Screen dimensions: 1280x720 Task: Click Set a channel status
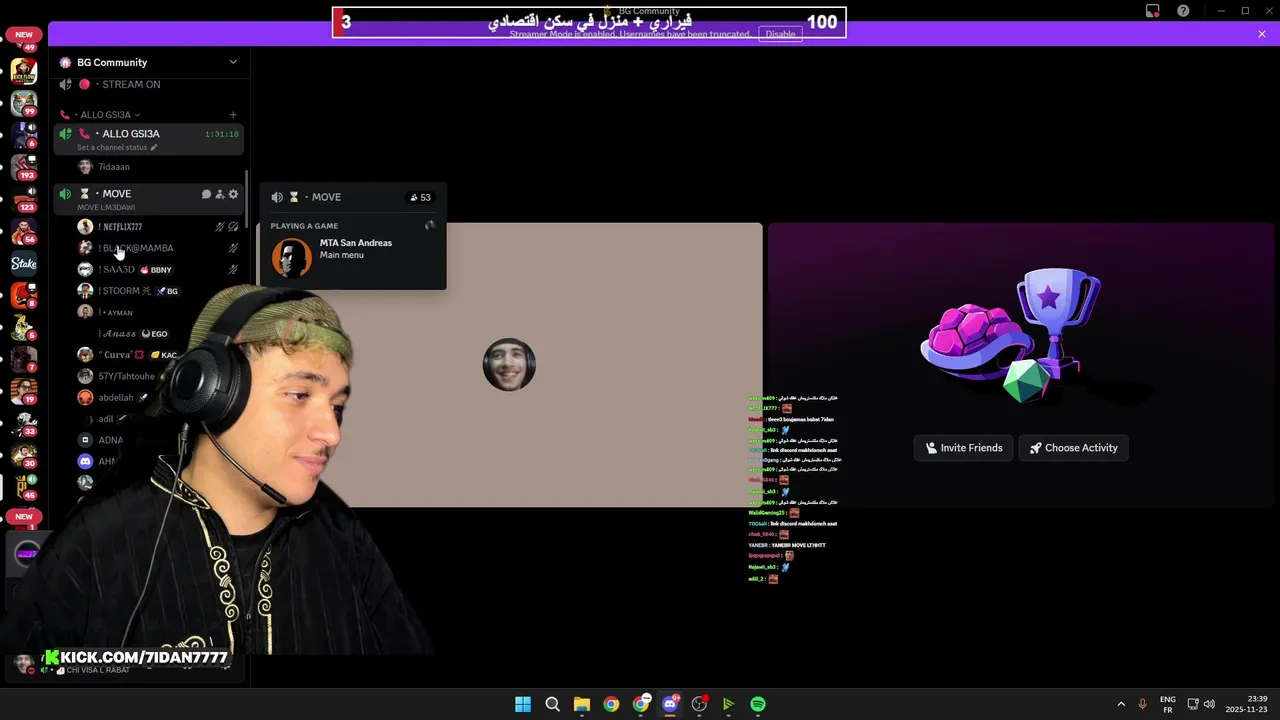pos(117,148)
